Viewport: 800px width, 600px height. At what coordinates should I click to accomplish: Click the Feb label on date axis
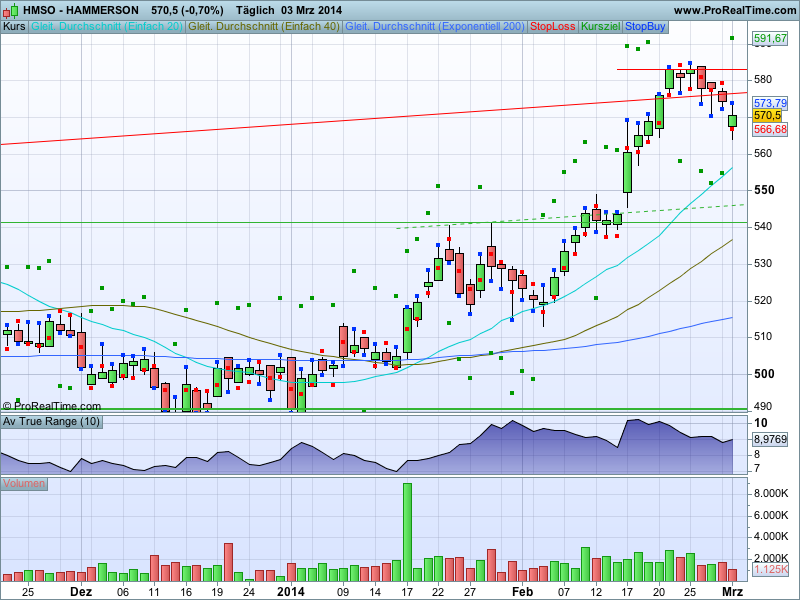point(522,591)
